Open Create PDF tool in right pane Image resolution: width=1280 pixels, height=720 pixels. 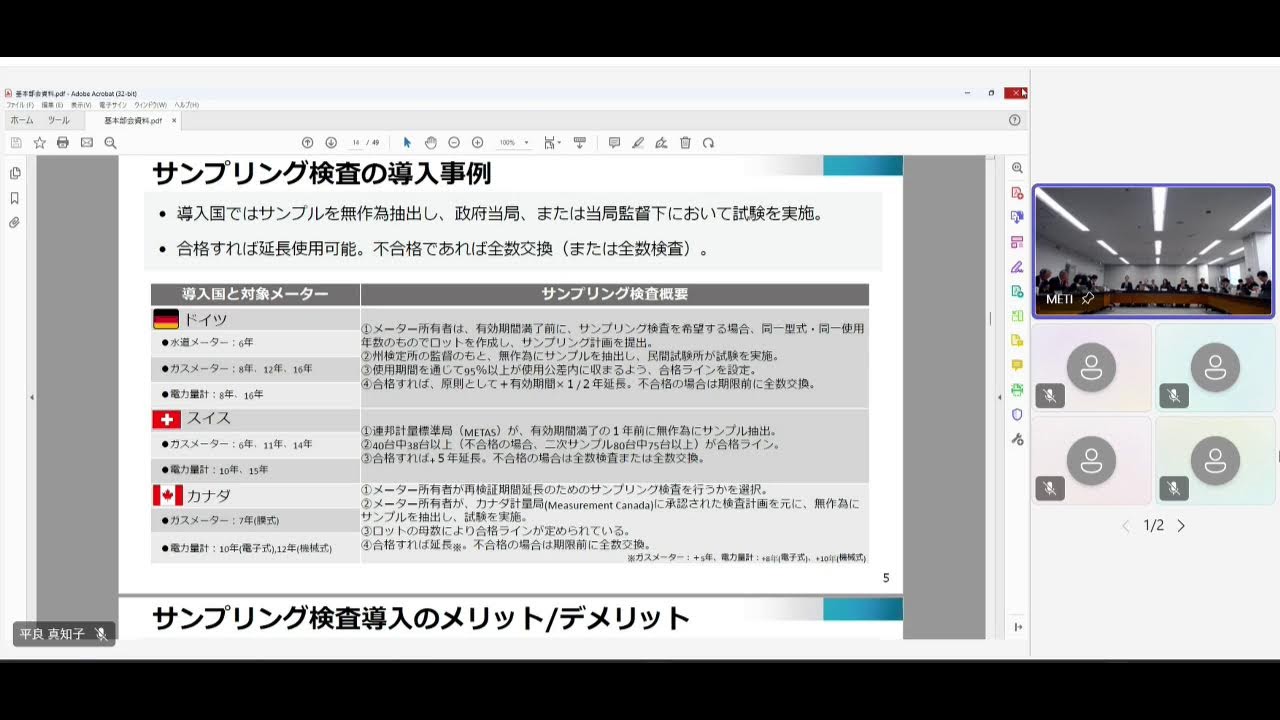coord(1017,193)
